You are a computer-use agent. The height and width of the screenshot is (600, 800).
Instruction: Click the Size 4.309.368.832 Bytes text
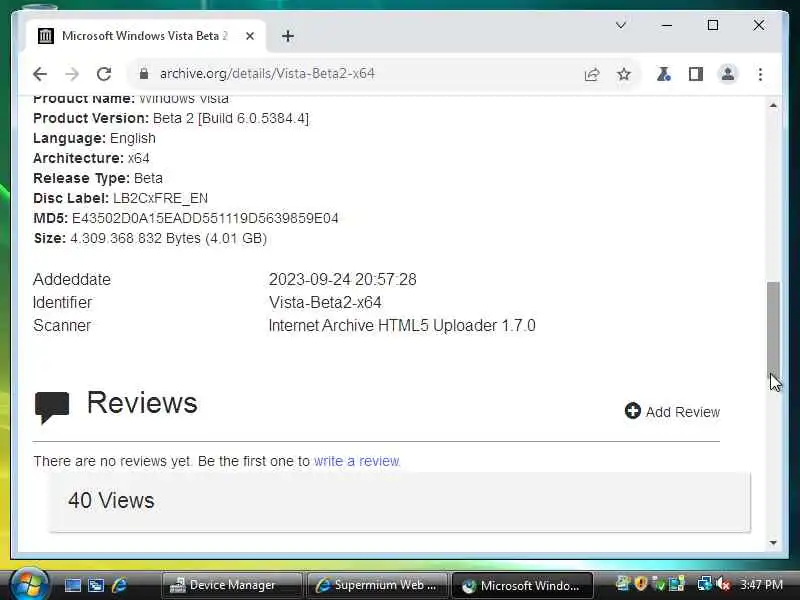pos(168,238)
